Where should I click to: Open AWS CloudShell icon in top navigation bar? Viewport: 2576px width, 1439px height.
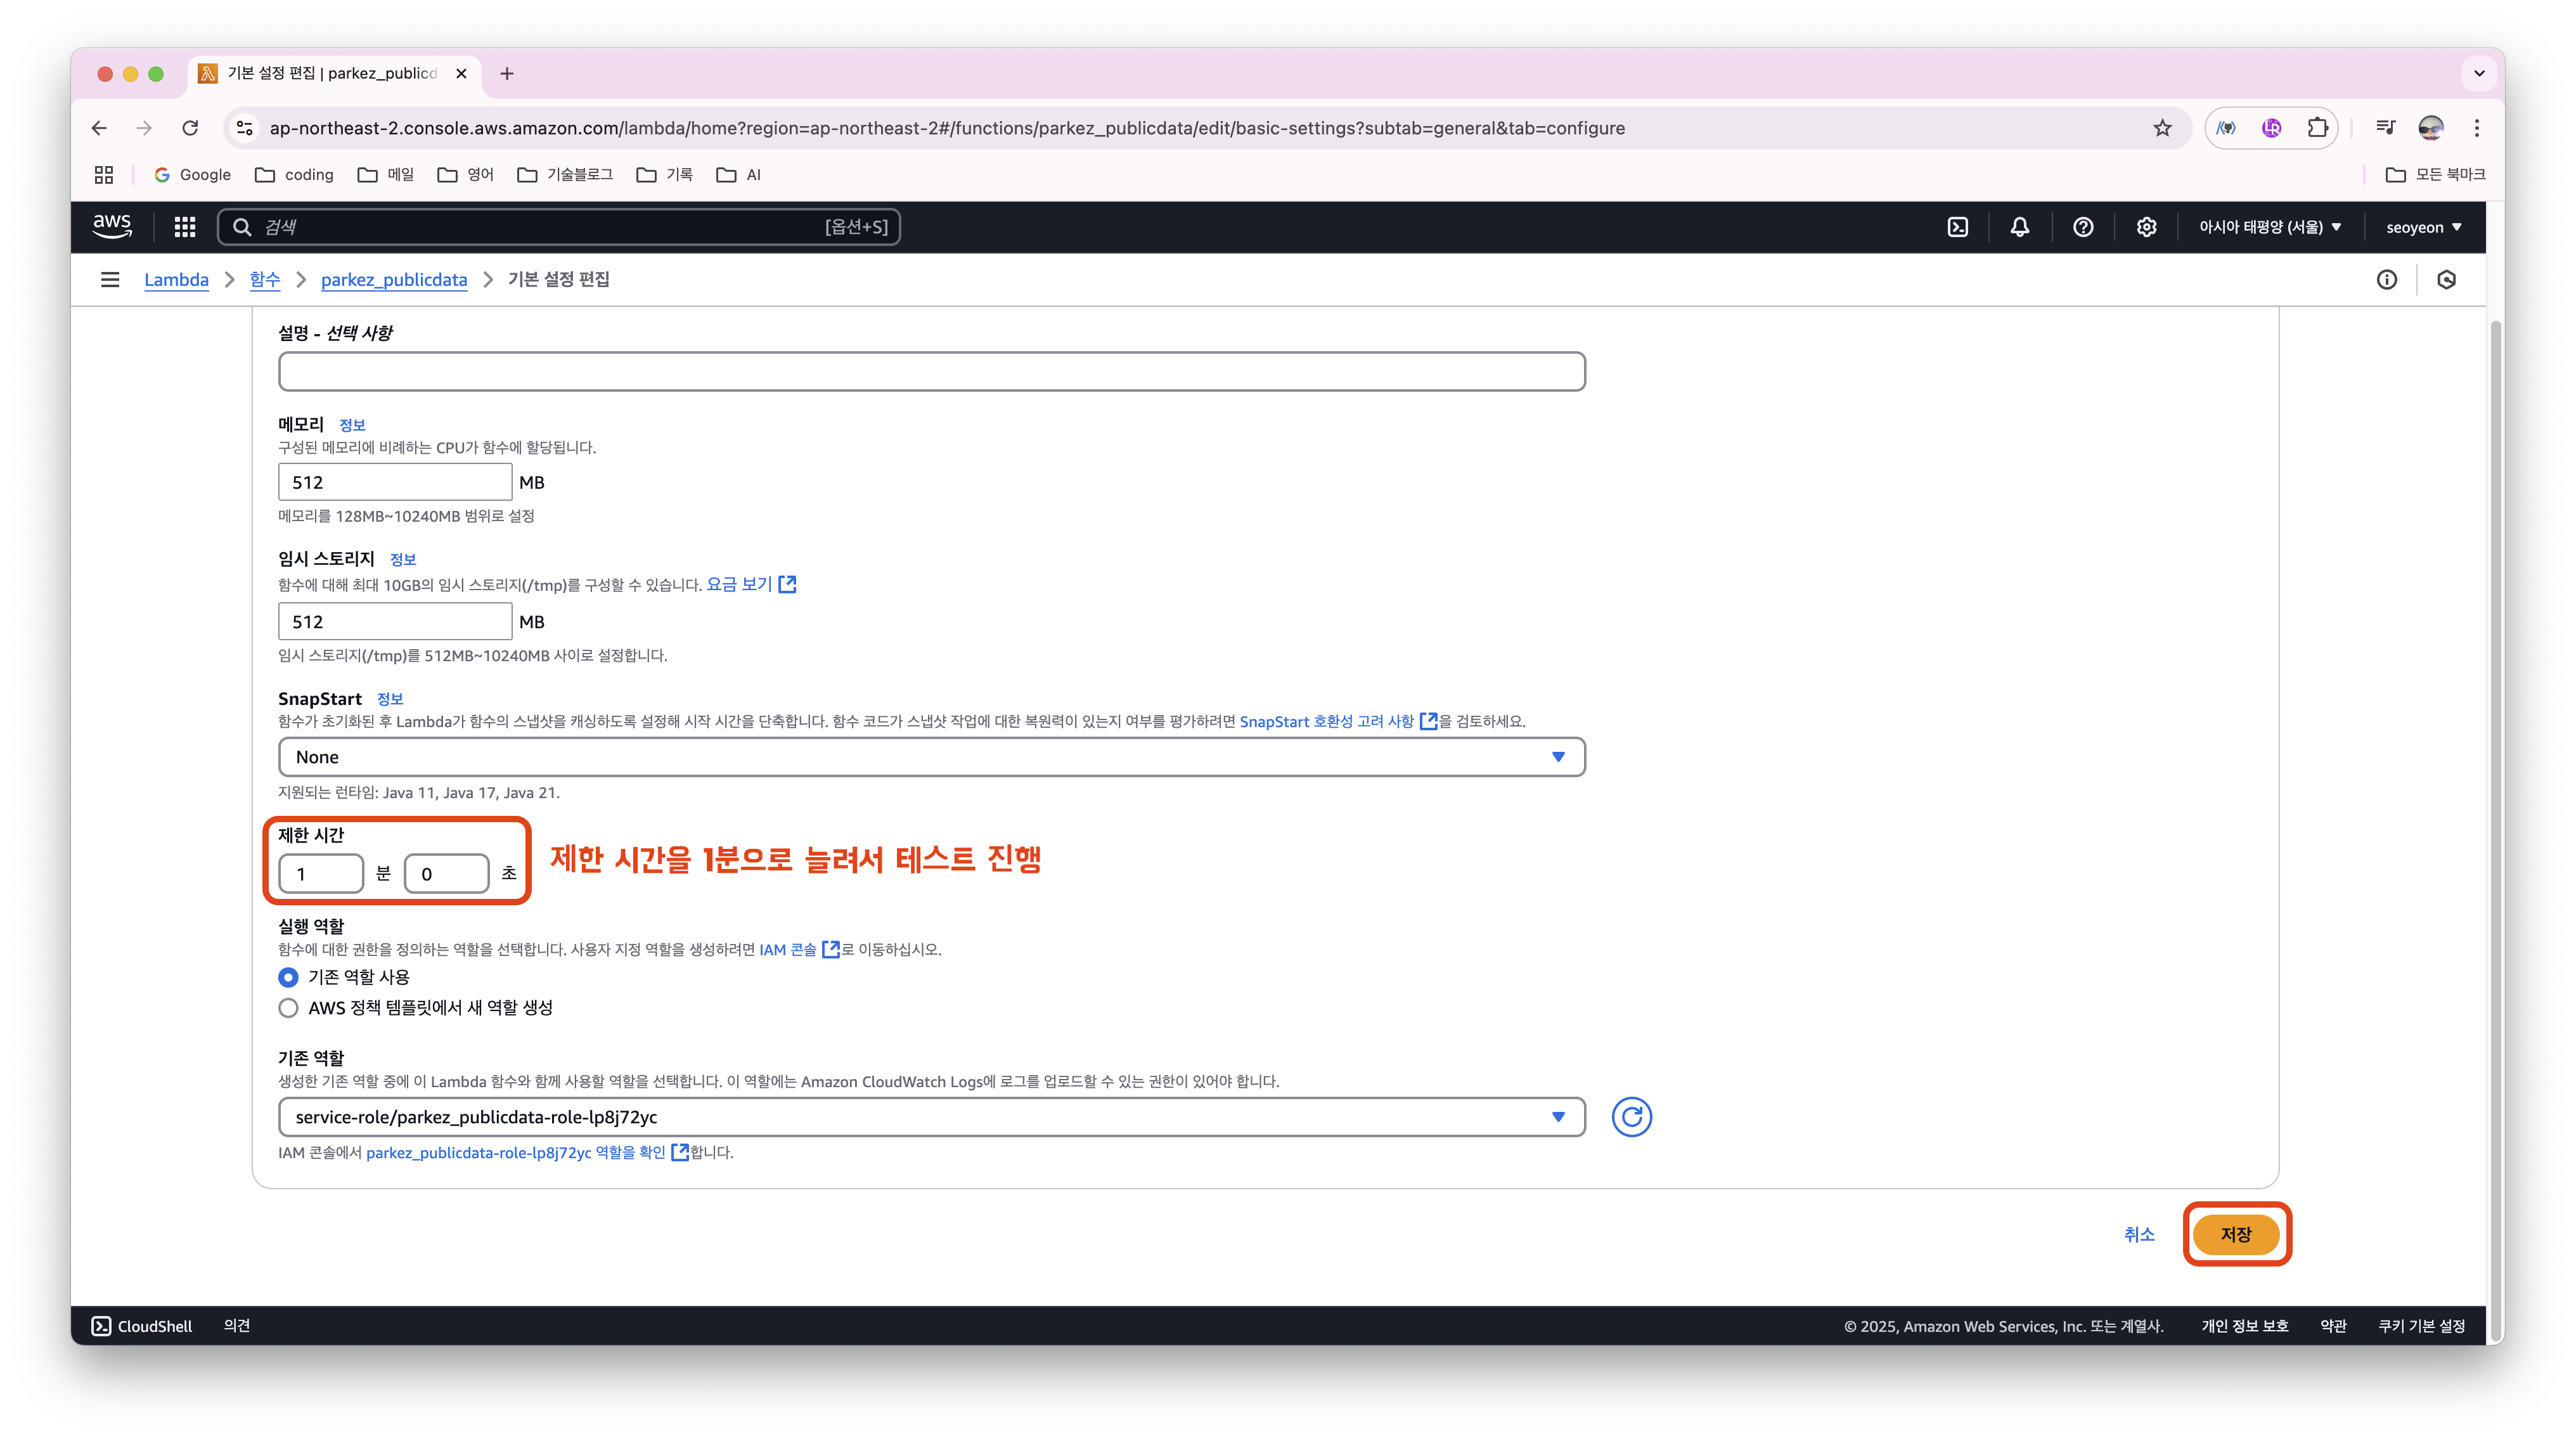coord(1957,227)
